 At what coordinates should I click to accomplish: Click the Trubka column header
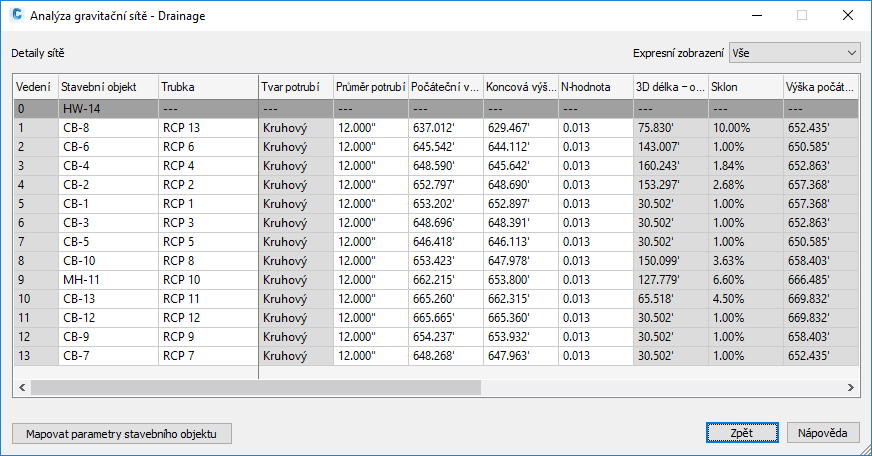(209, 87)
